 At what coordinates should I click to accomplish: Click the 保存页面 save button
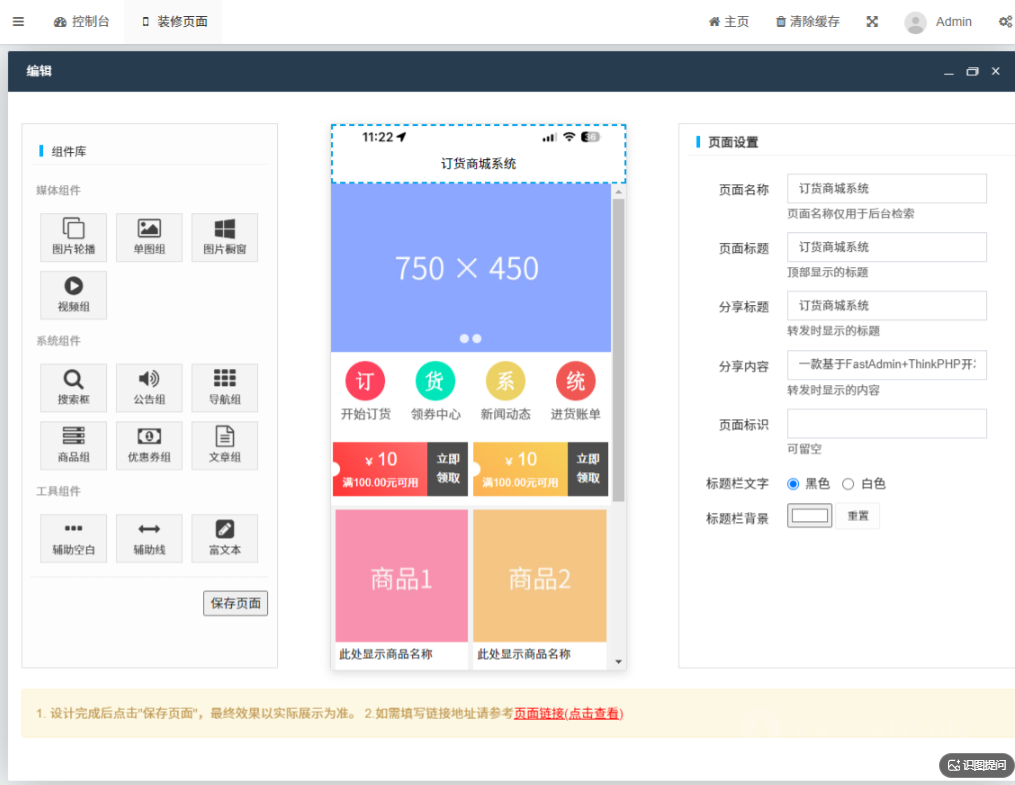tap(235, 603)
